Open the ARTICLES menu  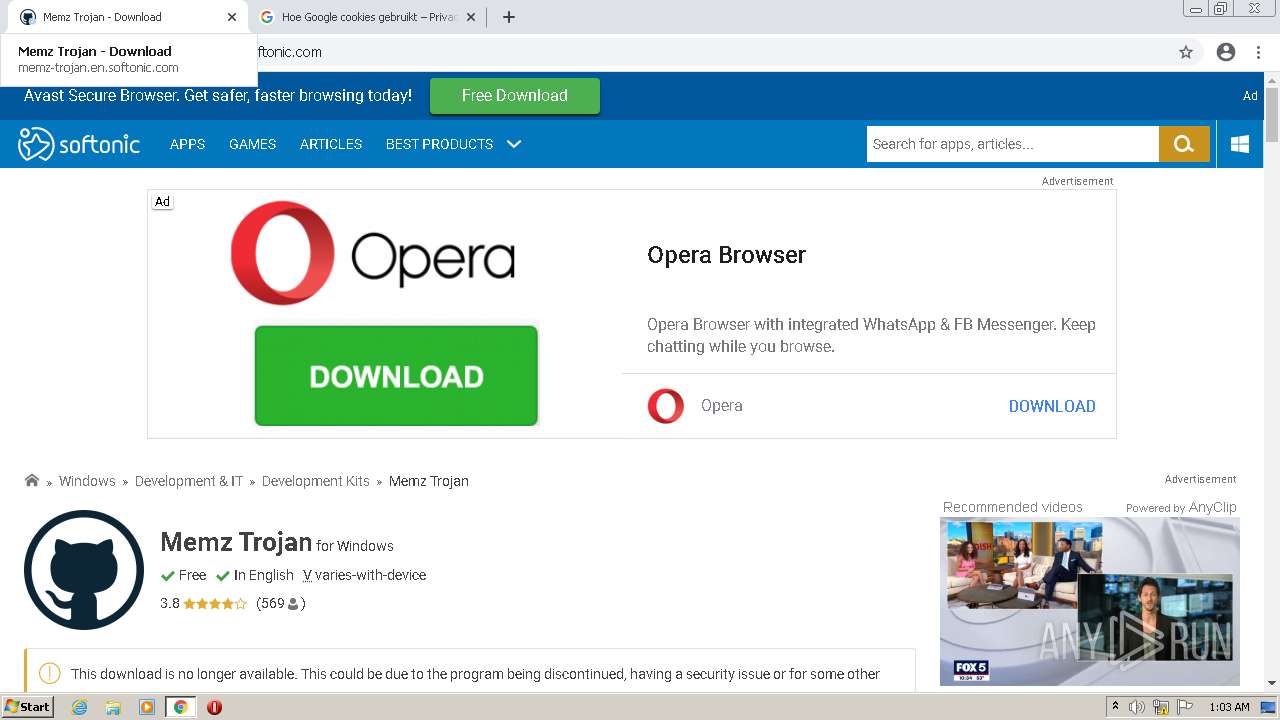coord(331,144)
